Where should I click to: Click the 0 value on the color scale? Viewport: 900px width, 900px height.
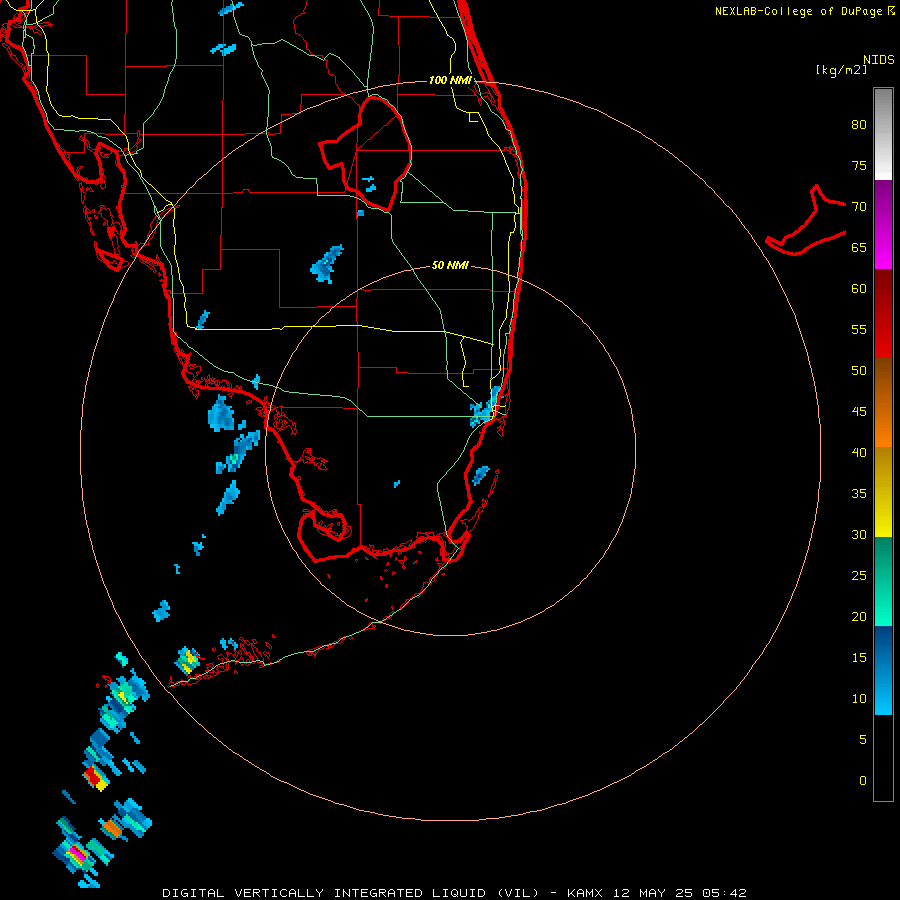click(x=863, y=781)
